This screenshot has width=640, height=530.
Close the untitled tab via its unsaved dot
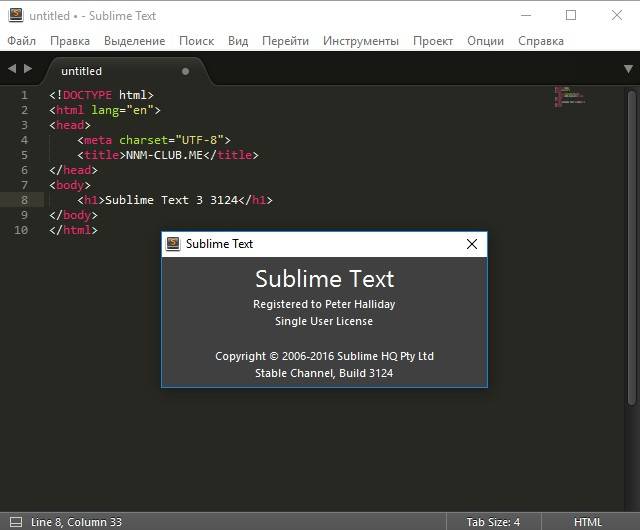pyautogui.click(x=185, y=71)
